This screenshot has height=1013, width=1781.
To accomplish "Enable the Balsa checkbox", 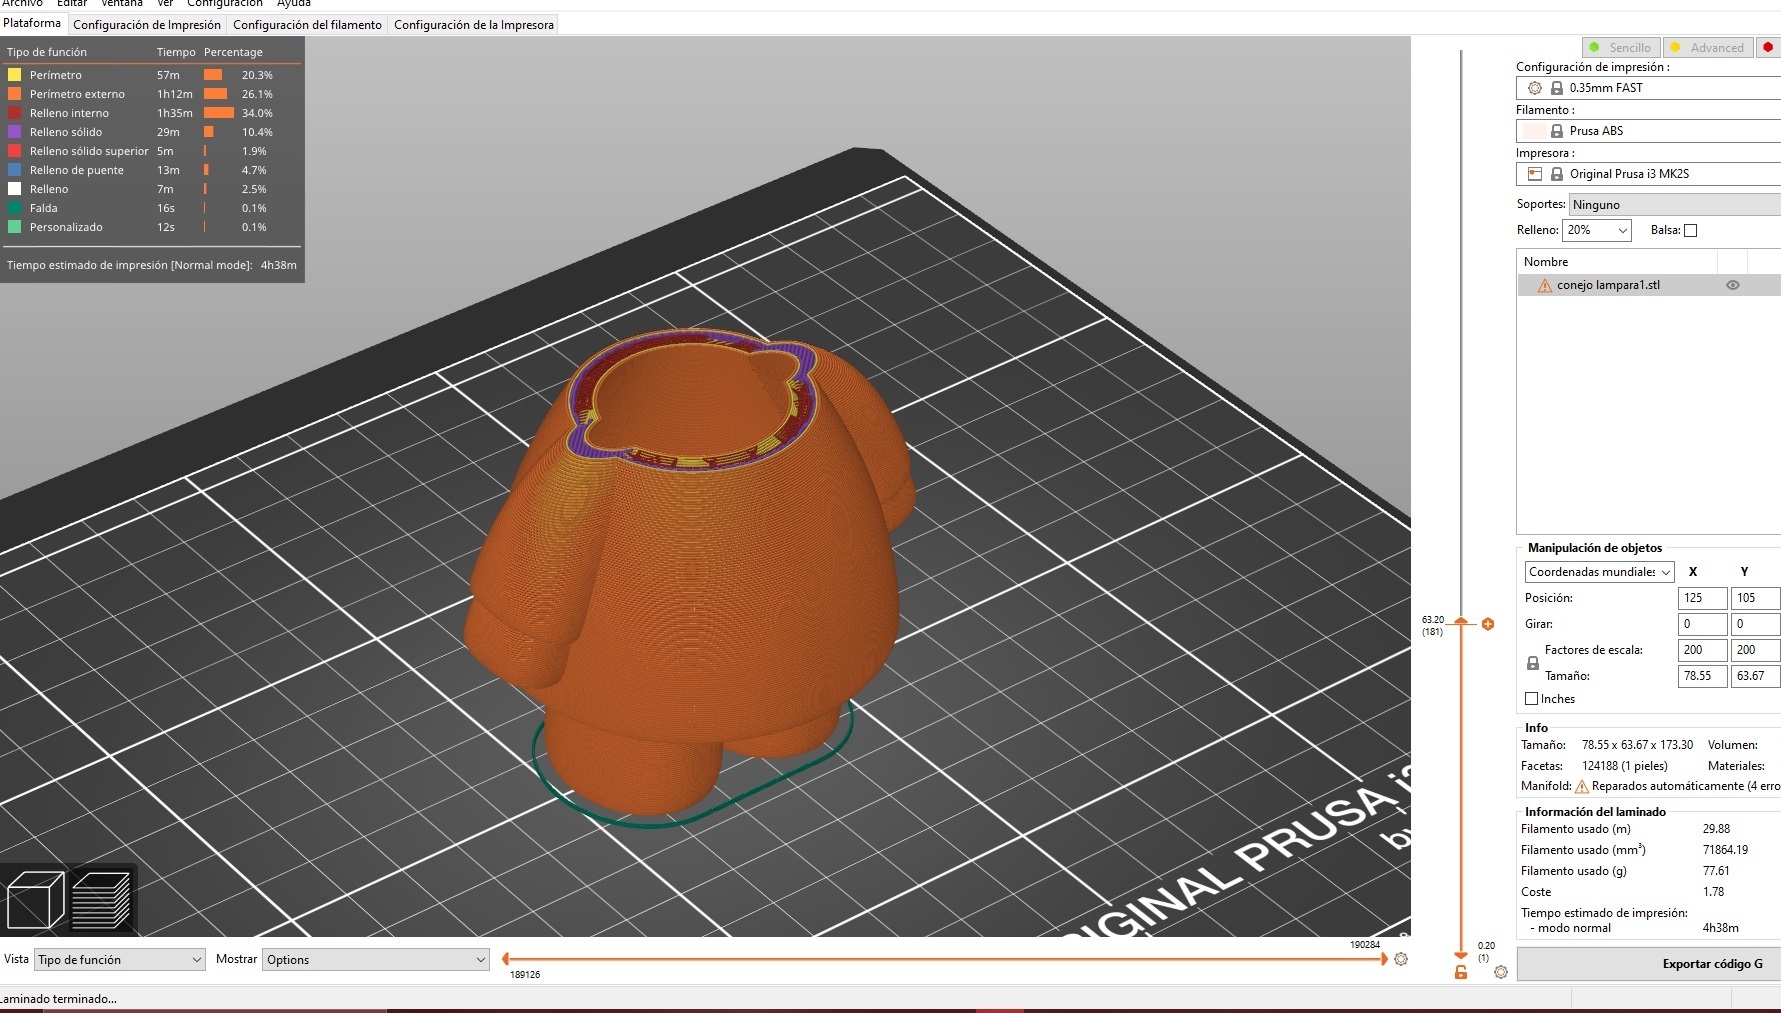I will pyautogui.click(x=1690, y=230).
